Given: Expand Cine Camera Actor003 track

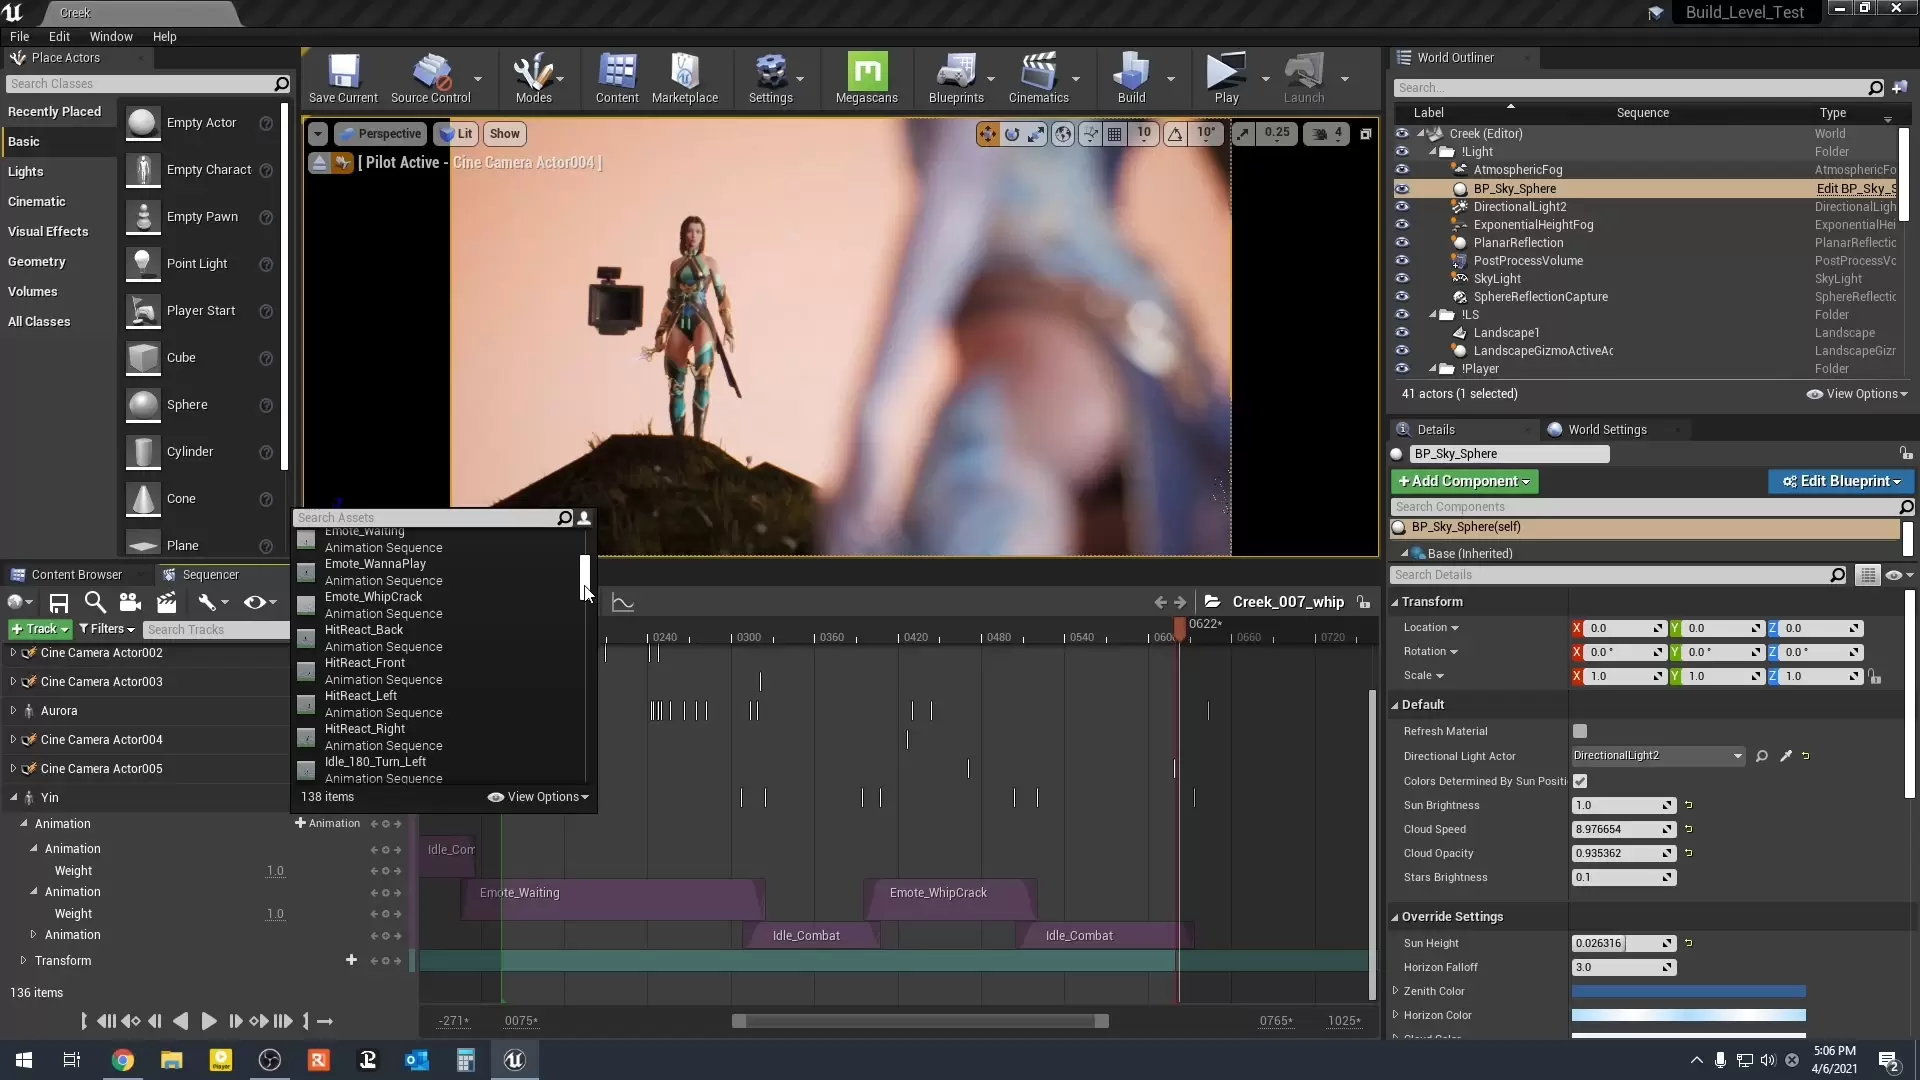Looking at the screenshot, I should (x=13, y=682).
